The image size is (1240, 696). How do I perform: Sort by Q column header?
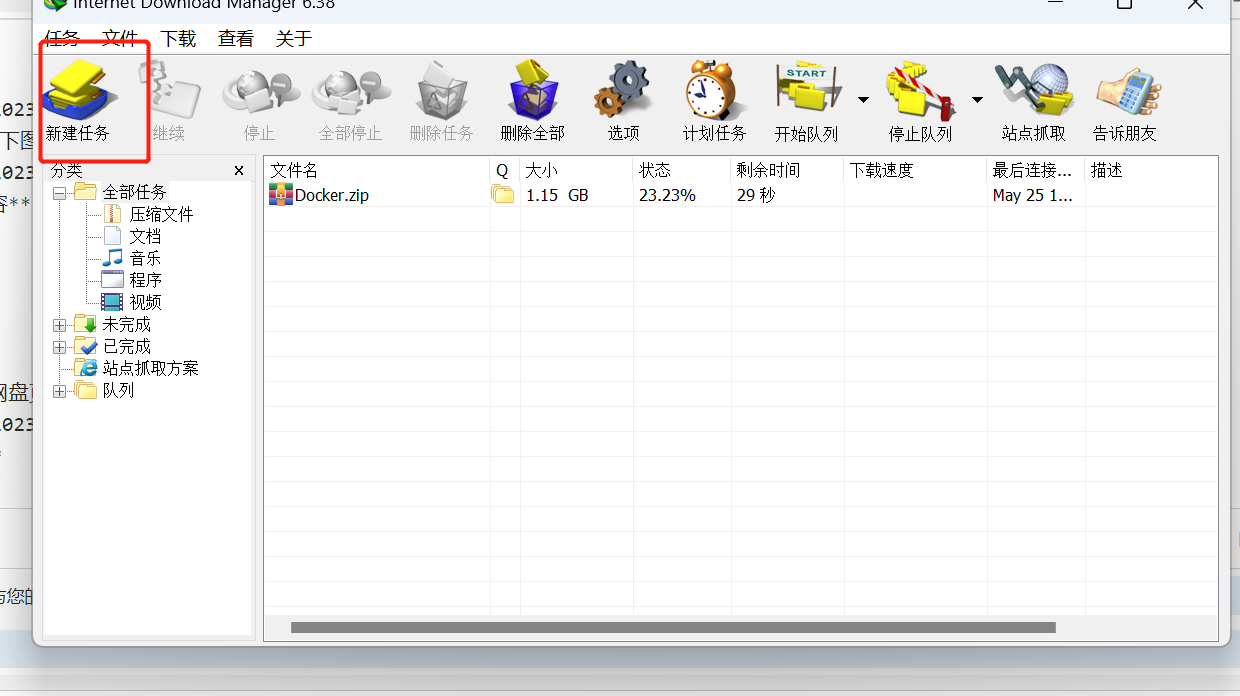[505, 170]
